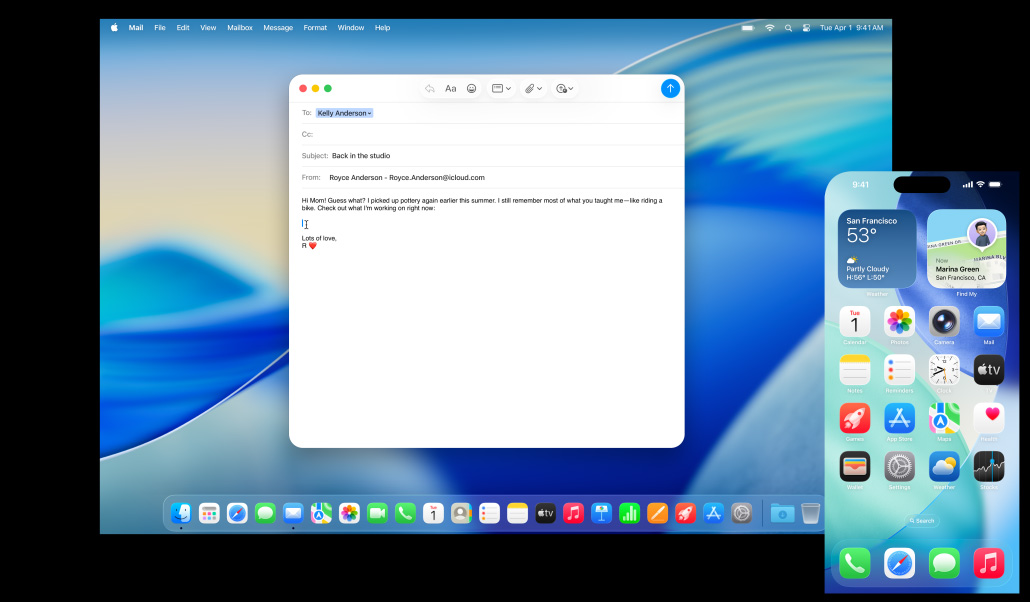
Task: Expand the paperclip attachment dropdown
Action: (534, 89)
